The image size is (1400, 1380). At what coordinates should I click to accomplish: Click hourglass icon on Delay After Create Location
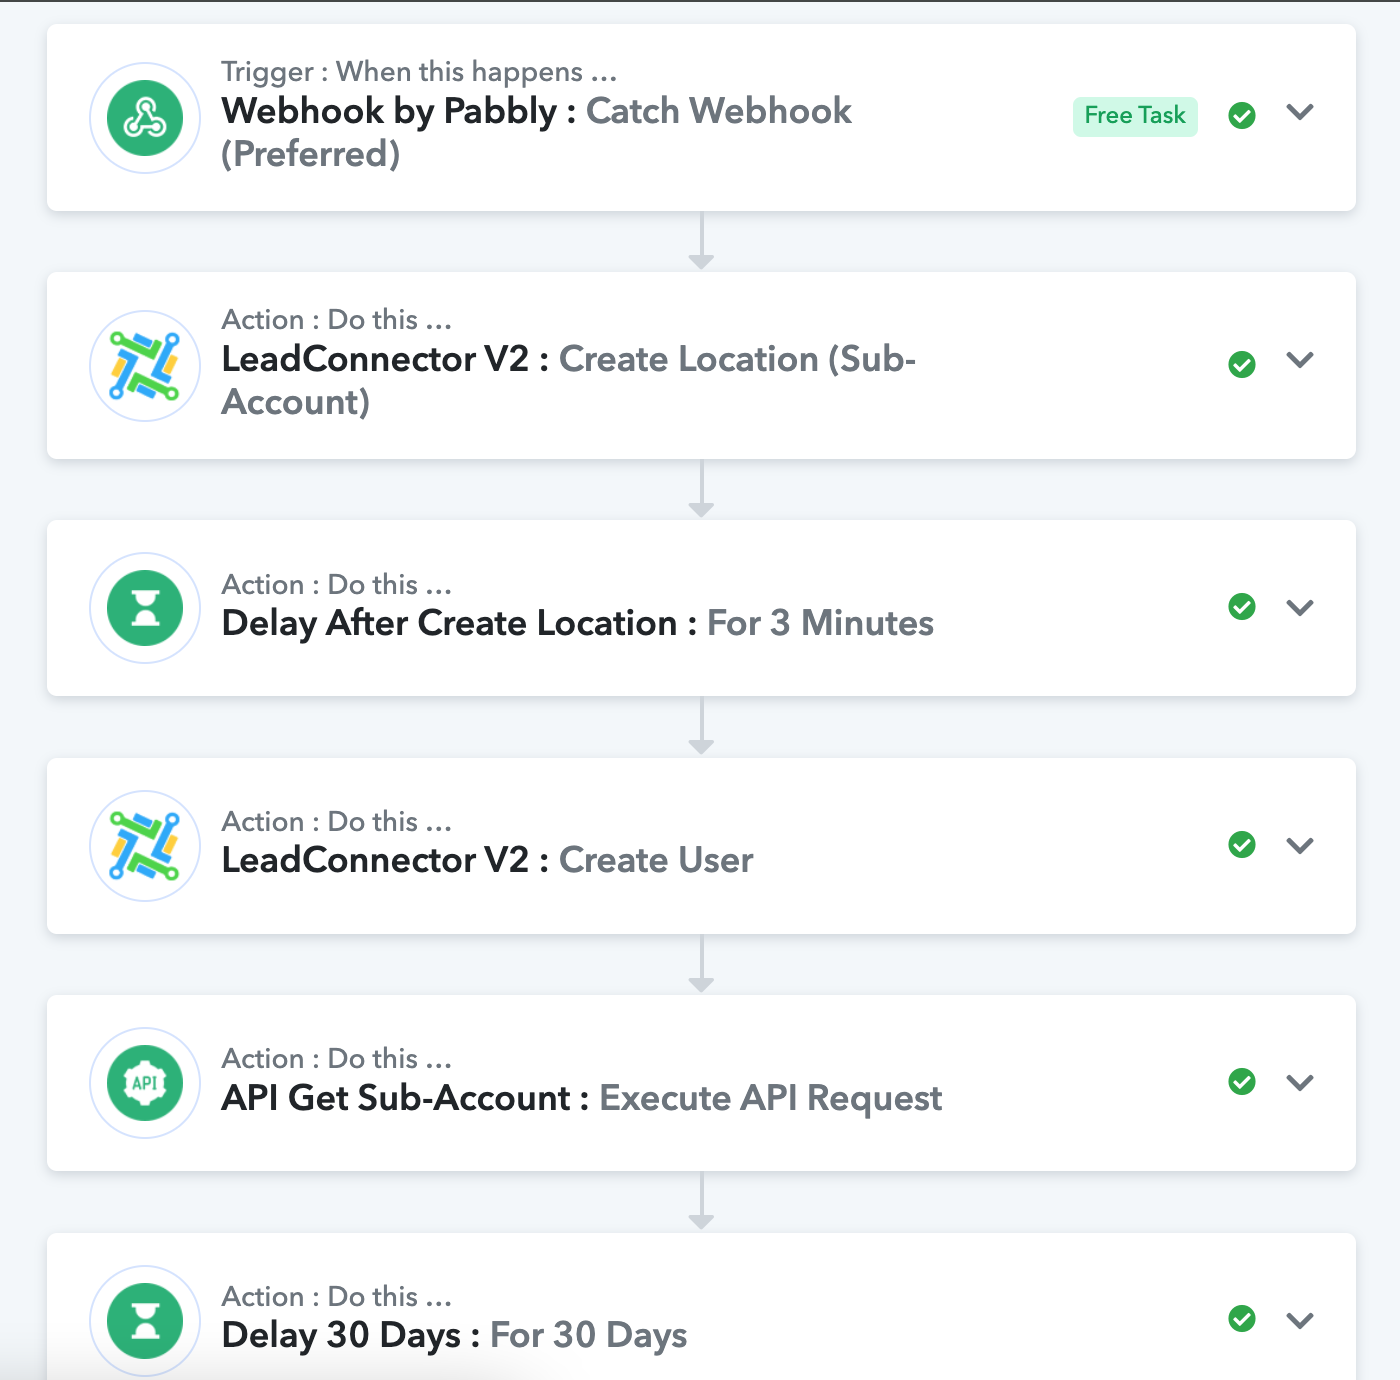point(145,607)
